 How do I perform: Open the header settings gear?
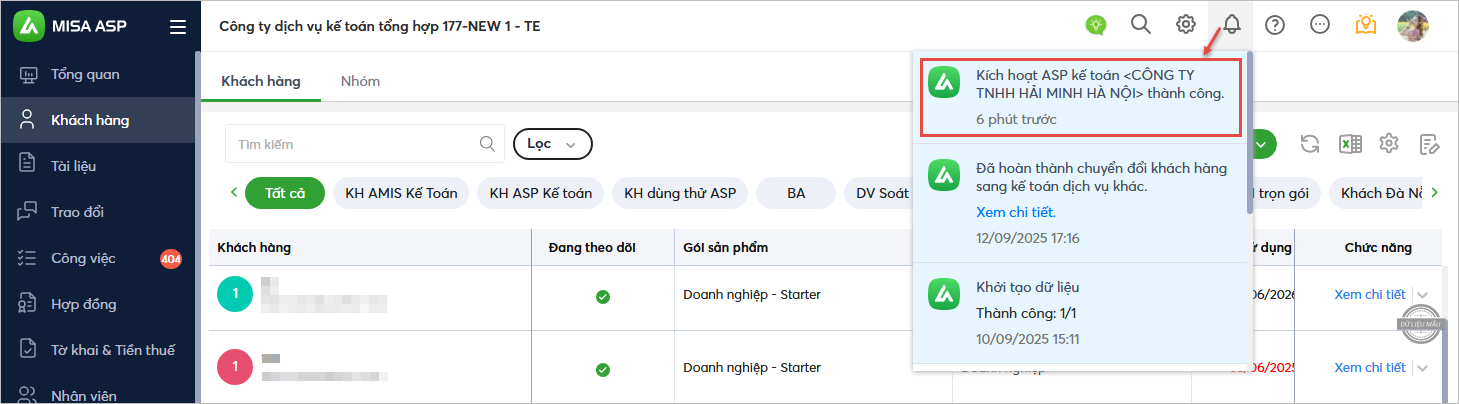click(1186, 25)
